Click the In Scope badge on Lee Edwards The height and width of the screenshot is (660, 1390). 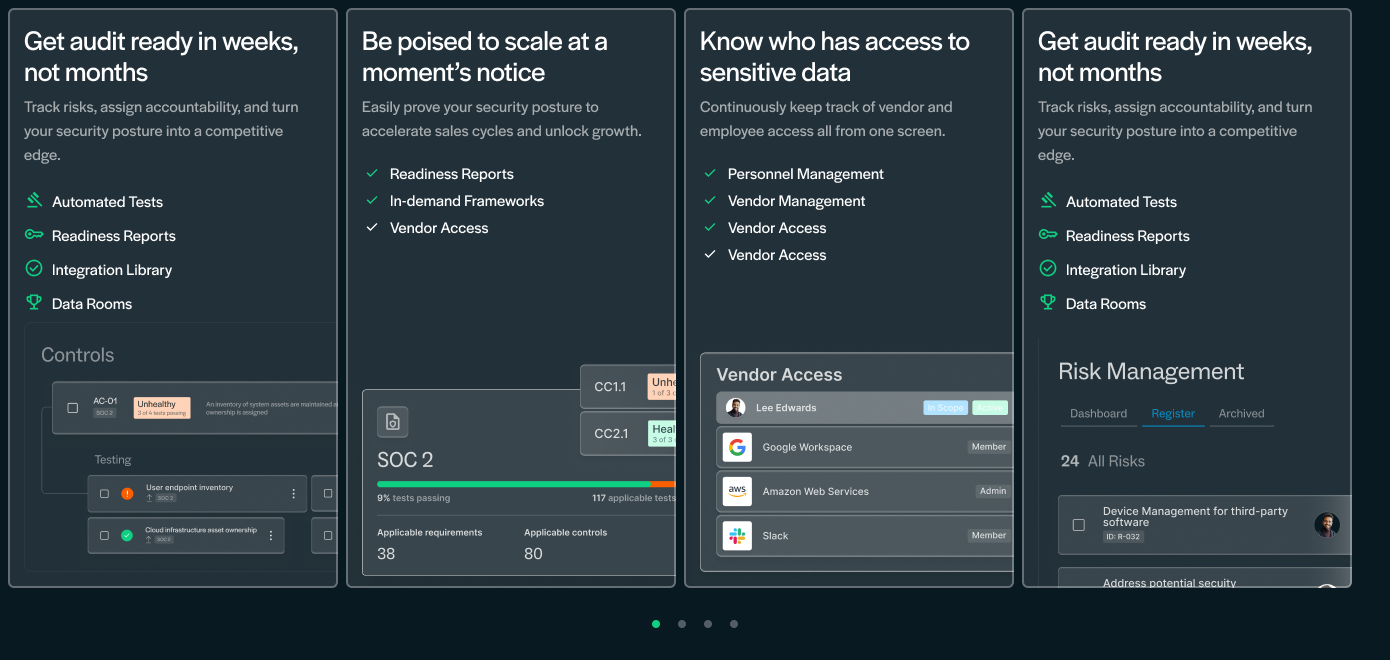point(945,407)
